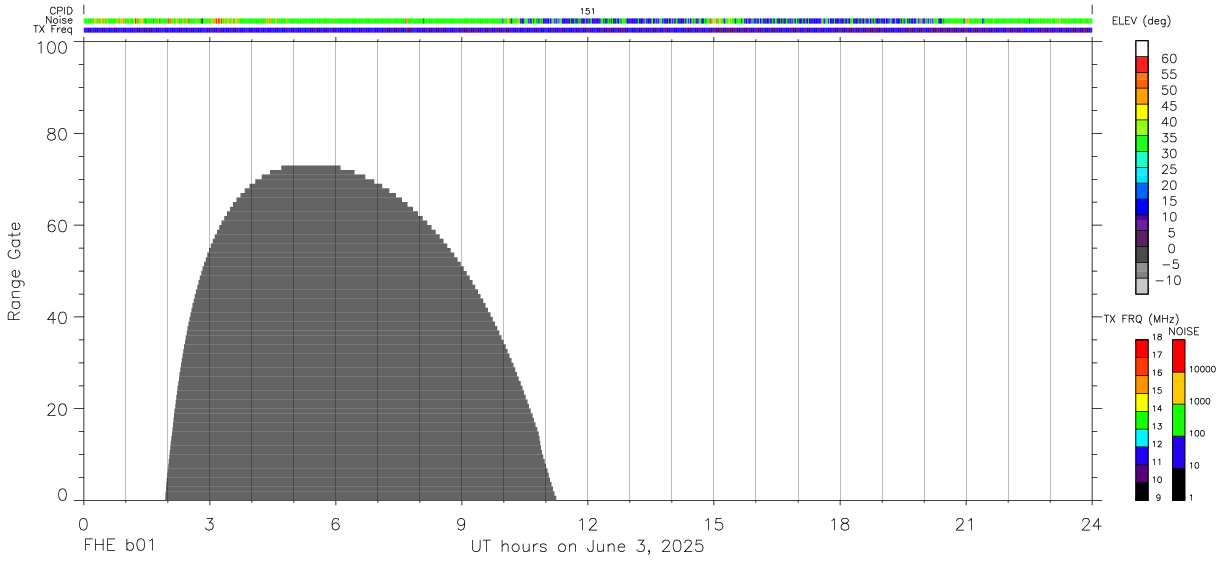This screenshot has width=1228, height=567.
Task: Click the green NOISE swatch between 100 and 1000
Action: coord(1178,420)
